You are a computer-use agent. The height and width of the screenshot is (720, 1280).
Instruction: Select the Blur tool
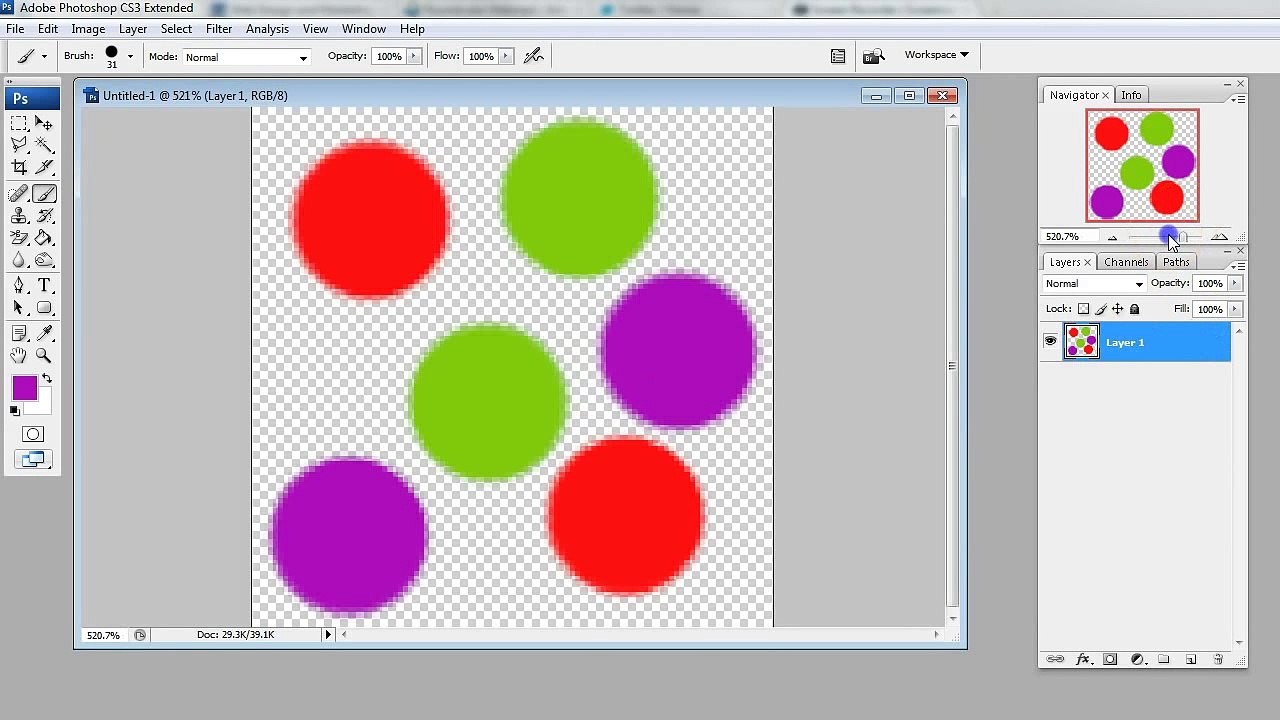click(x=19, y=260)
